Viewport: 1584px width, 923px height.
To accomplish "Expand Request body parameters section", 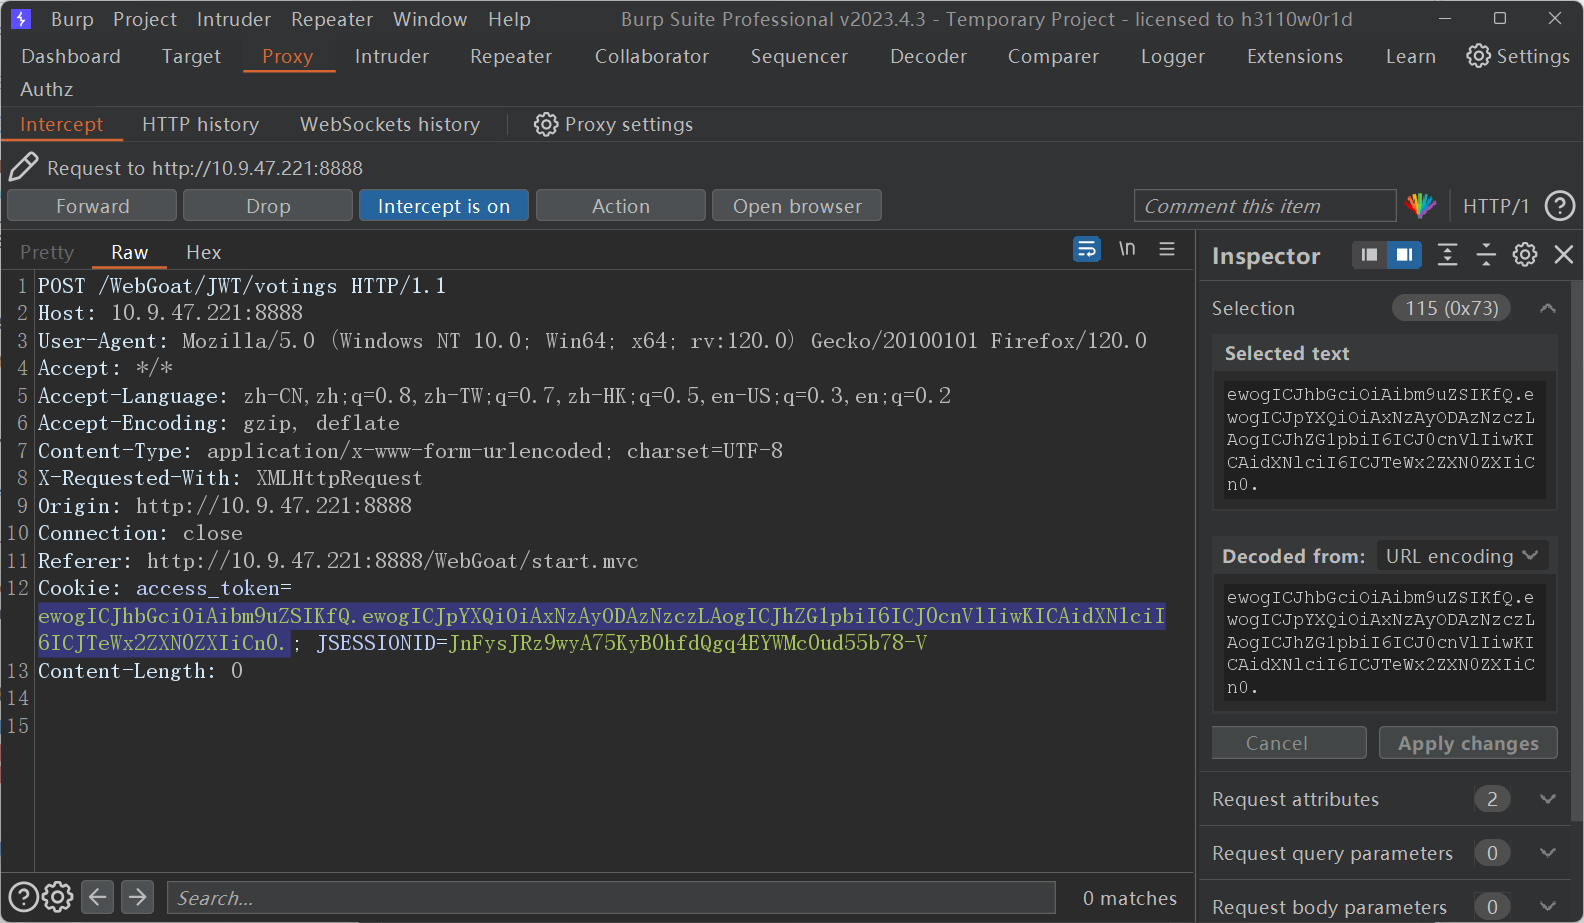I will (1548, 907).
